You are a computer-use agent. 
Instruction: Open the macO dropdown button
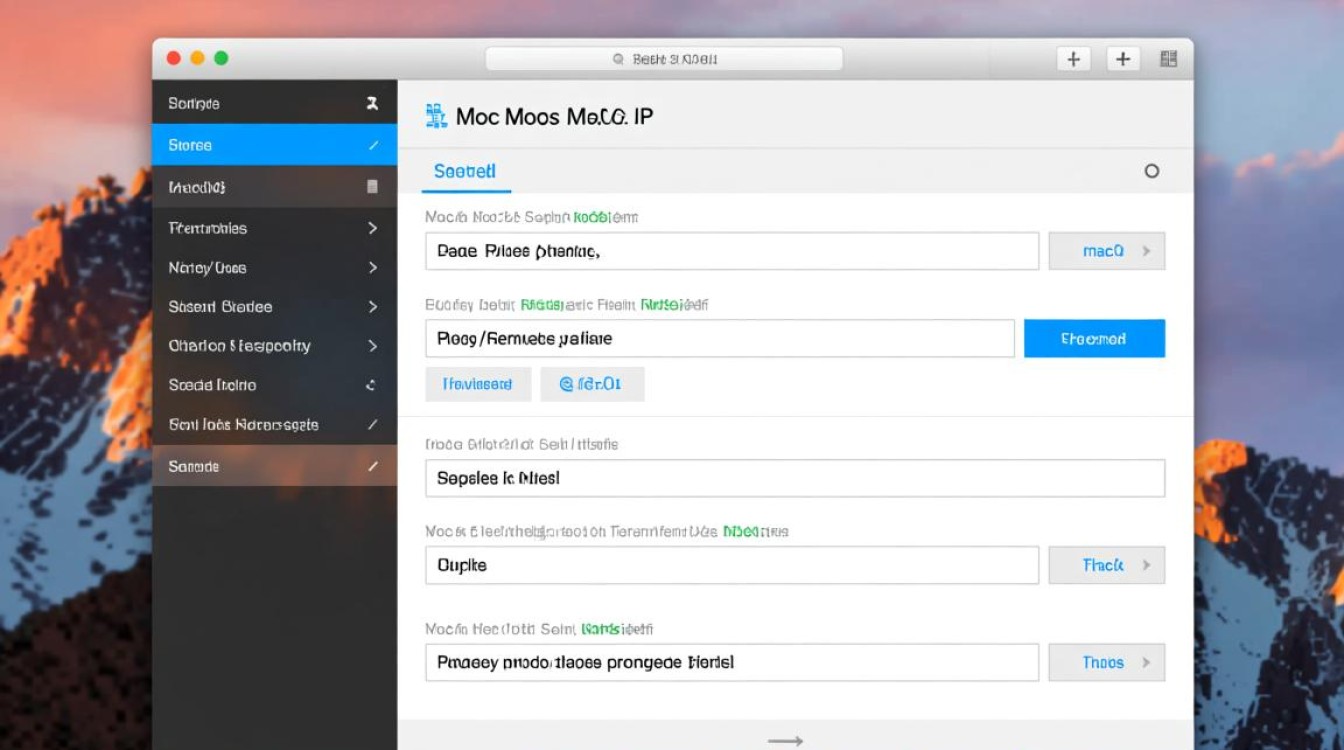(x=1106, y=251)
